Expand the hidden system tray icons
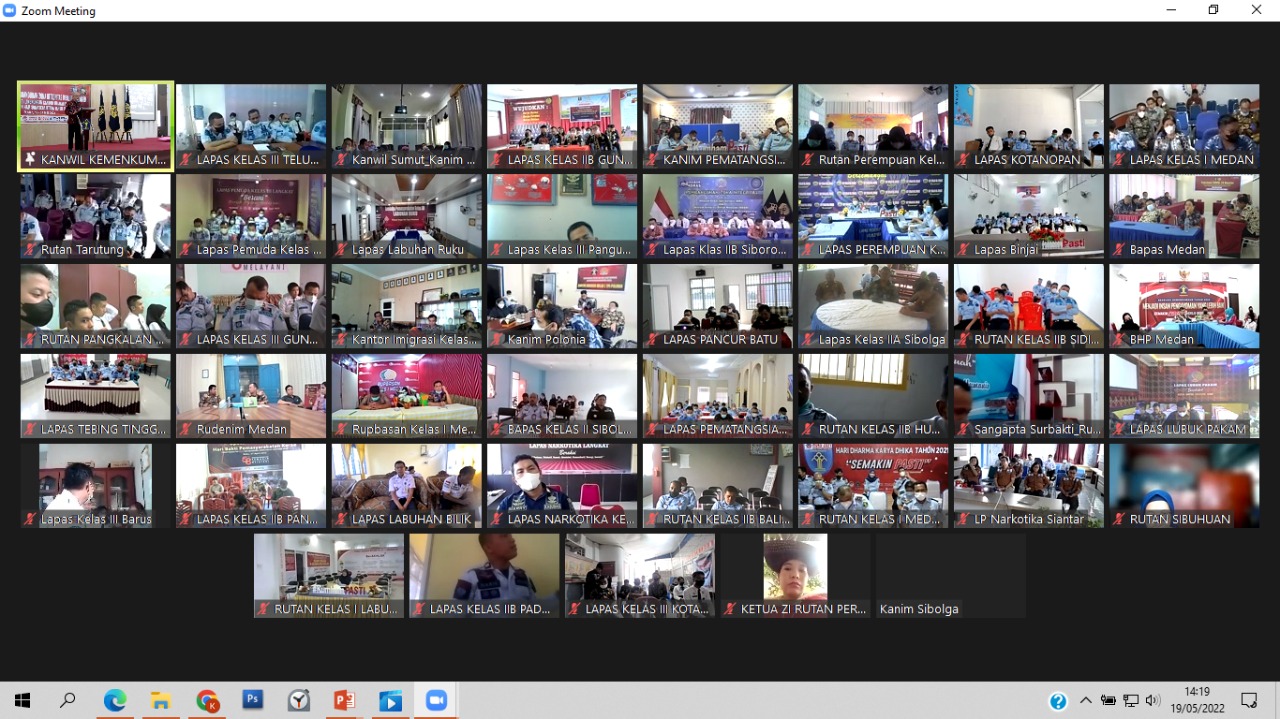Screen dimensions: 1280x719 1086,701
